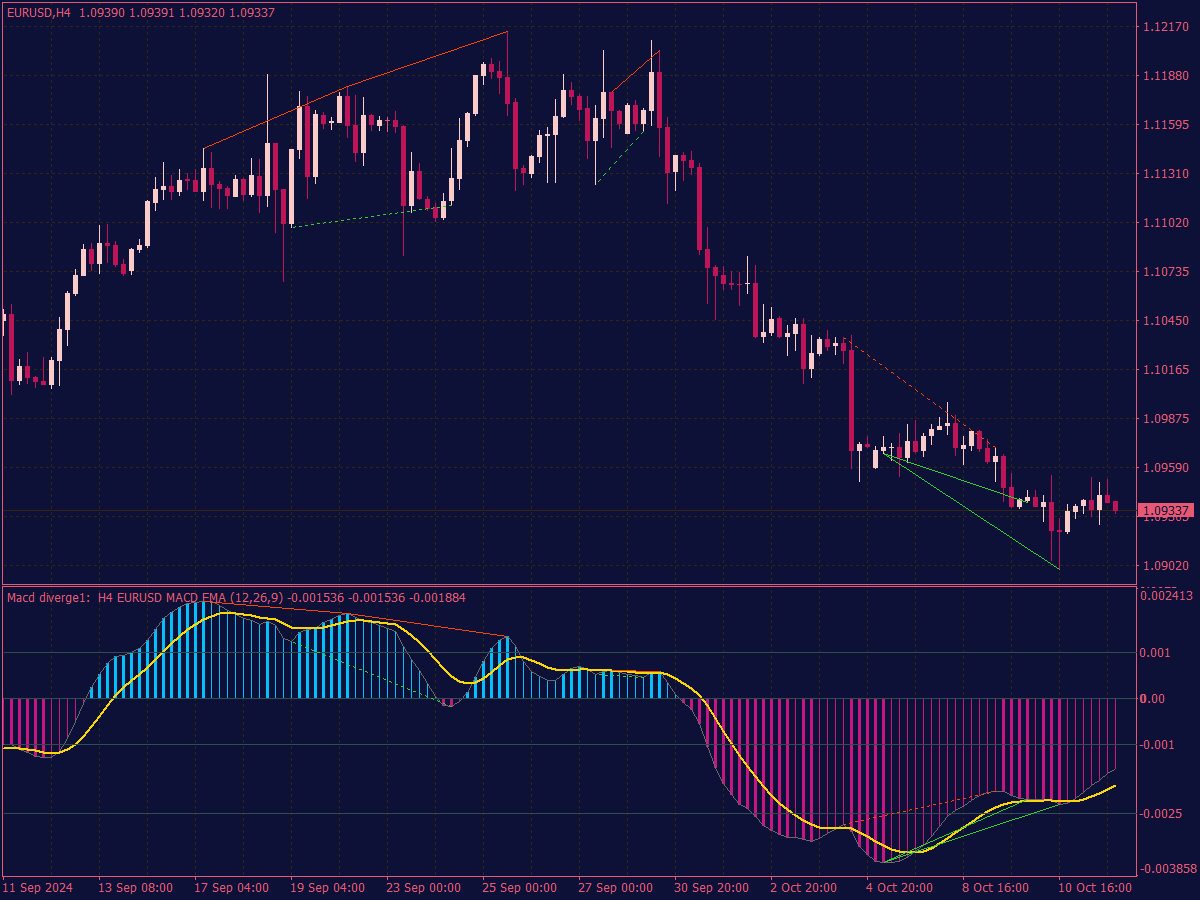The image size is (1200, 900).
Task: Click the 10 Oct 16:00 timestamp label
Action: 1094,886
